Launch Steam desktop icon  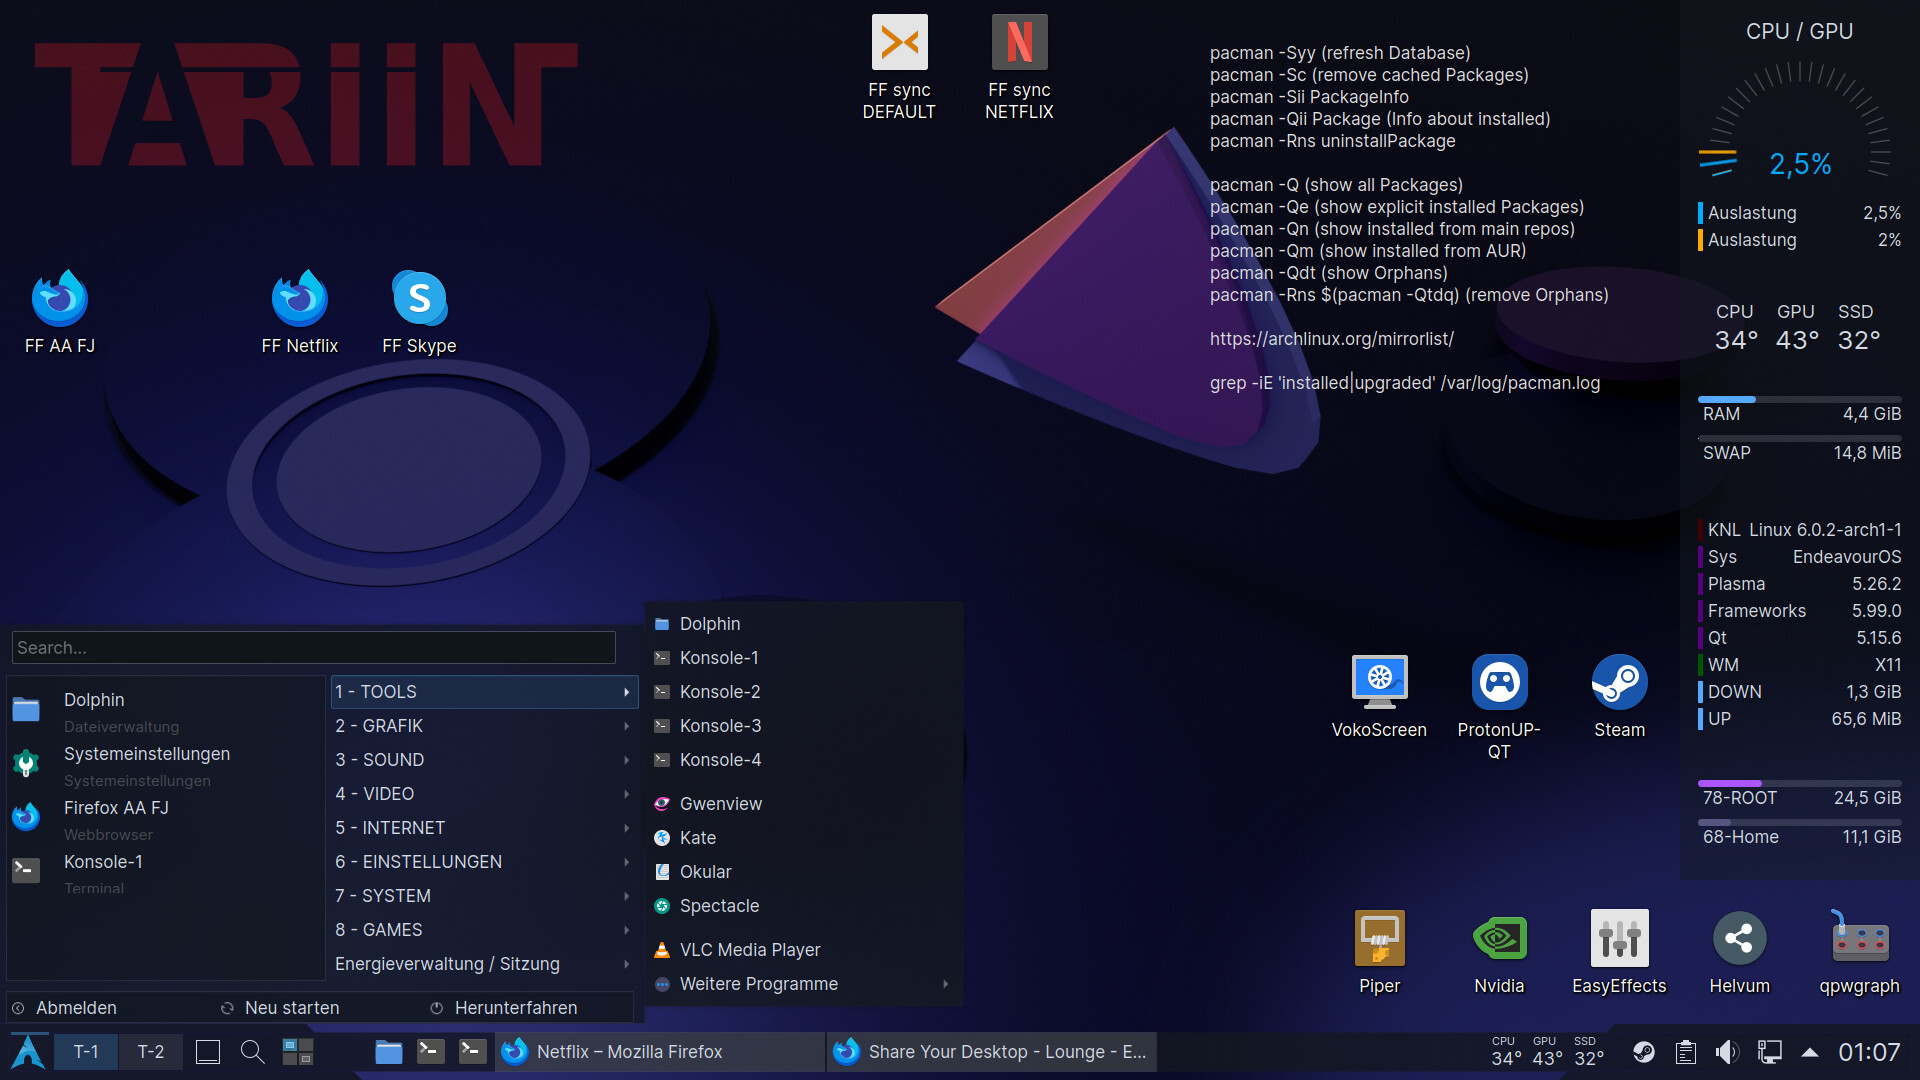[1619, 697]
